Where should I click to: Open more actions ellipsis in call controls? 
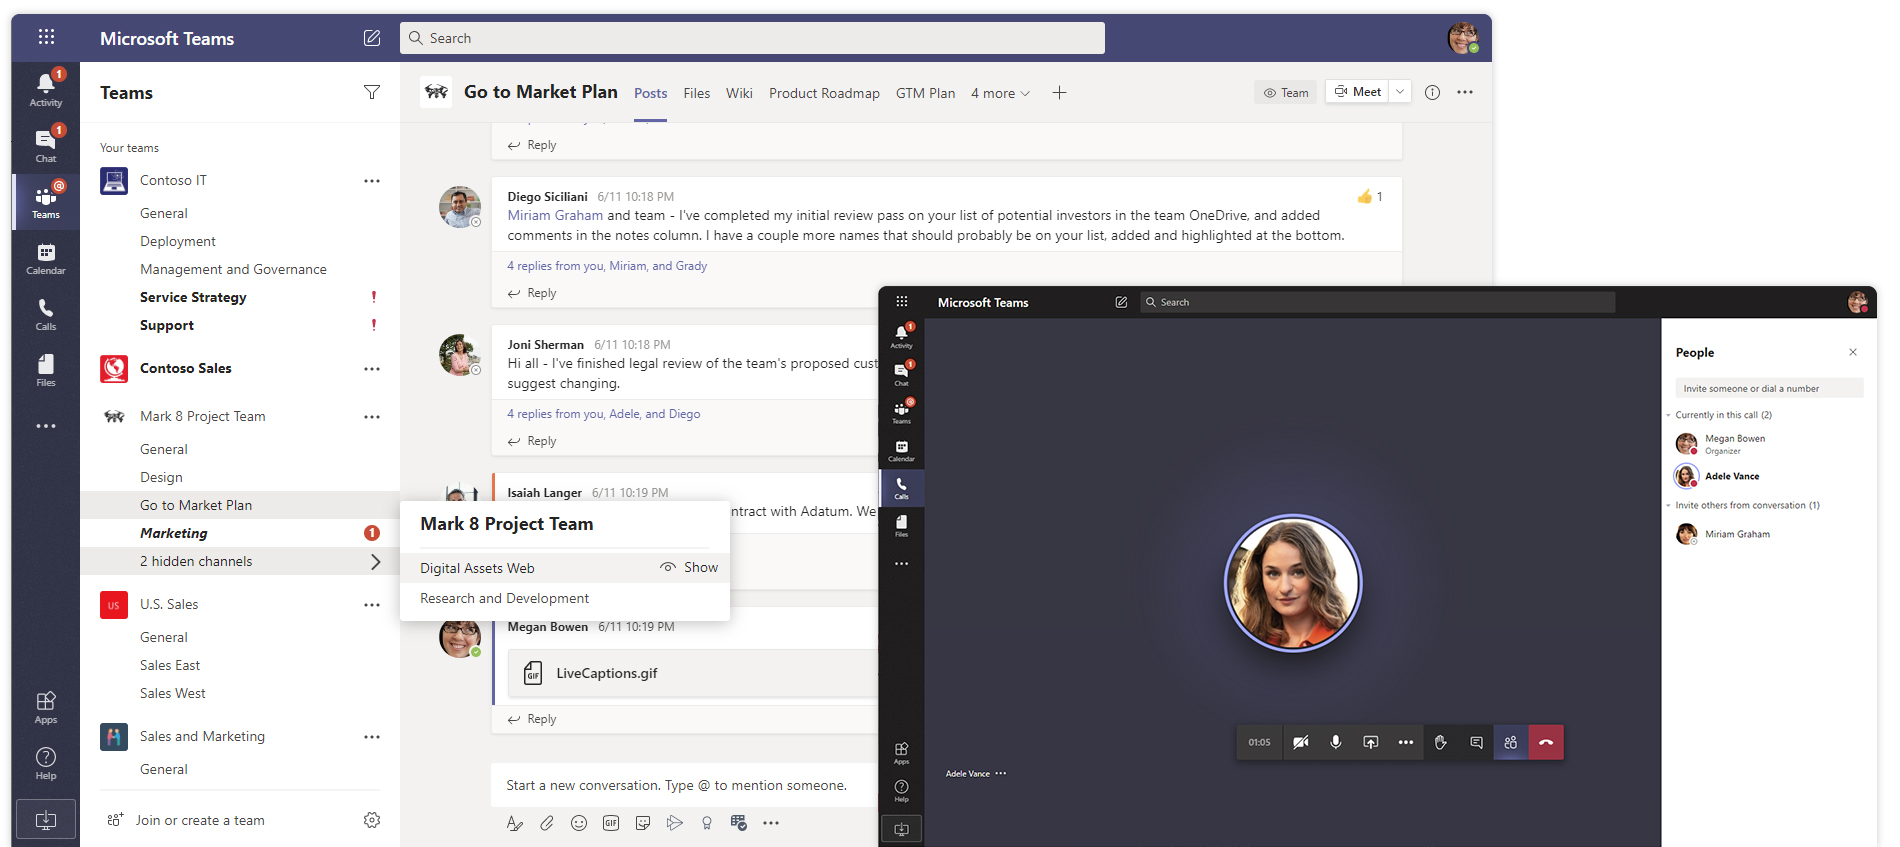(x=1406, y=742)
